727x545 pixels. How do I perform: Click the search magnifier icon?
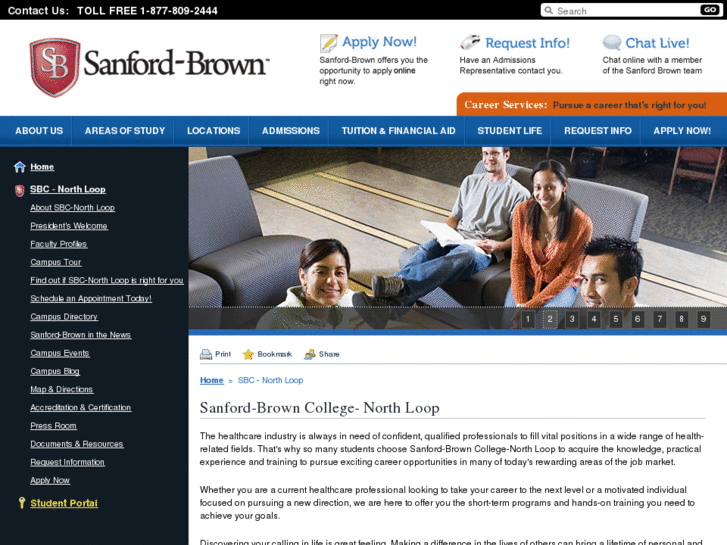[x=548, y=10]
